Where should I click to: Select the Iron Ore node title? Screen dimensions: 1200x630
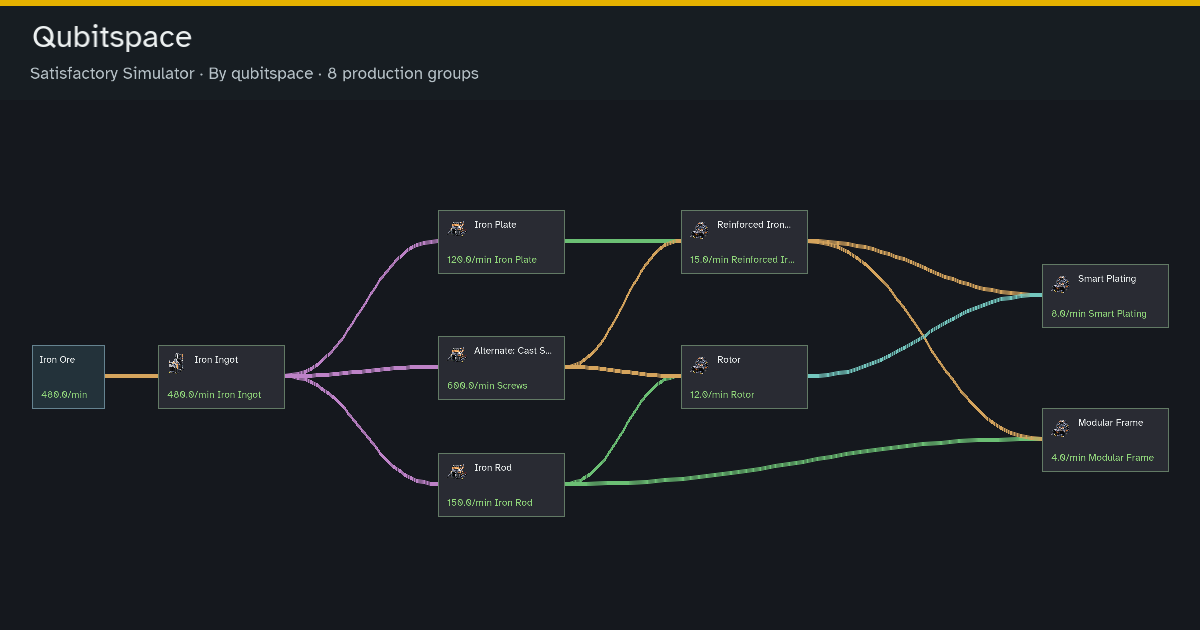[x=57, y=360]
